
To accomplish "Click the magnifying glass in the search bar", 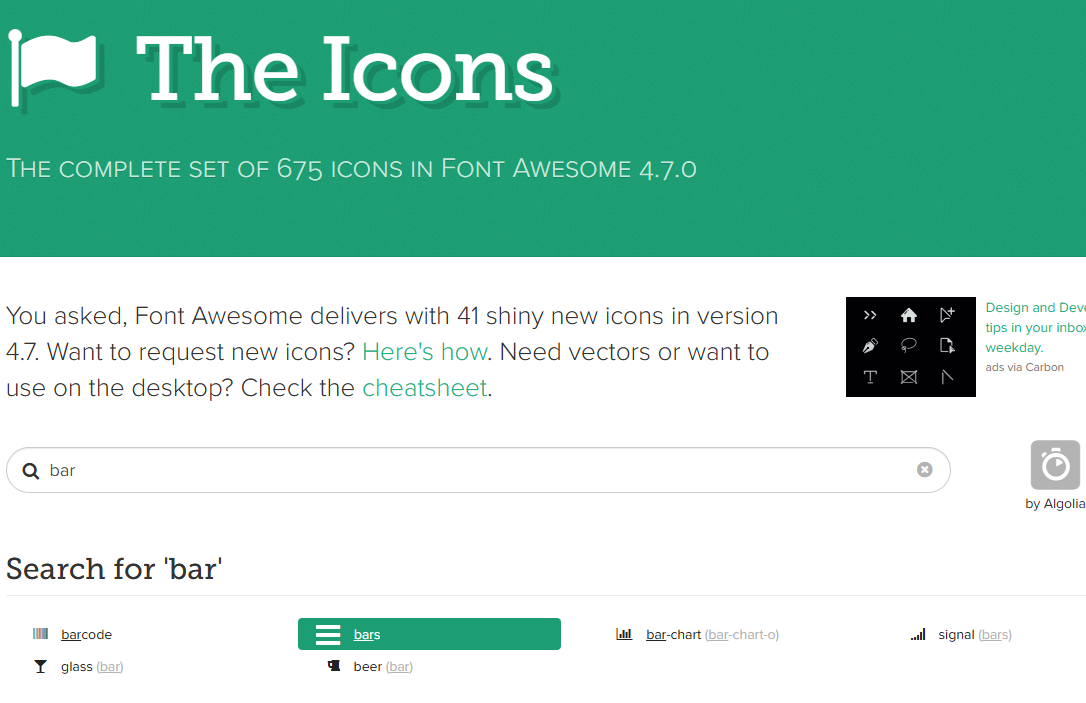I will [29, 469].
